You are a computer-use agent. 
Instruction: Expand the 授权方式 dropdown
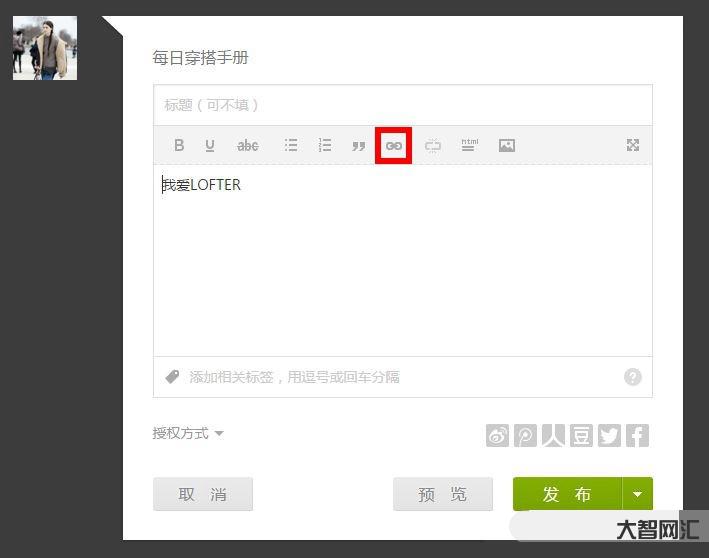pos(188,433)
